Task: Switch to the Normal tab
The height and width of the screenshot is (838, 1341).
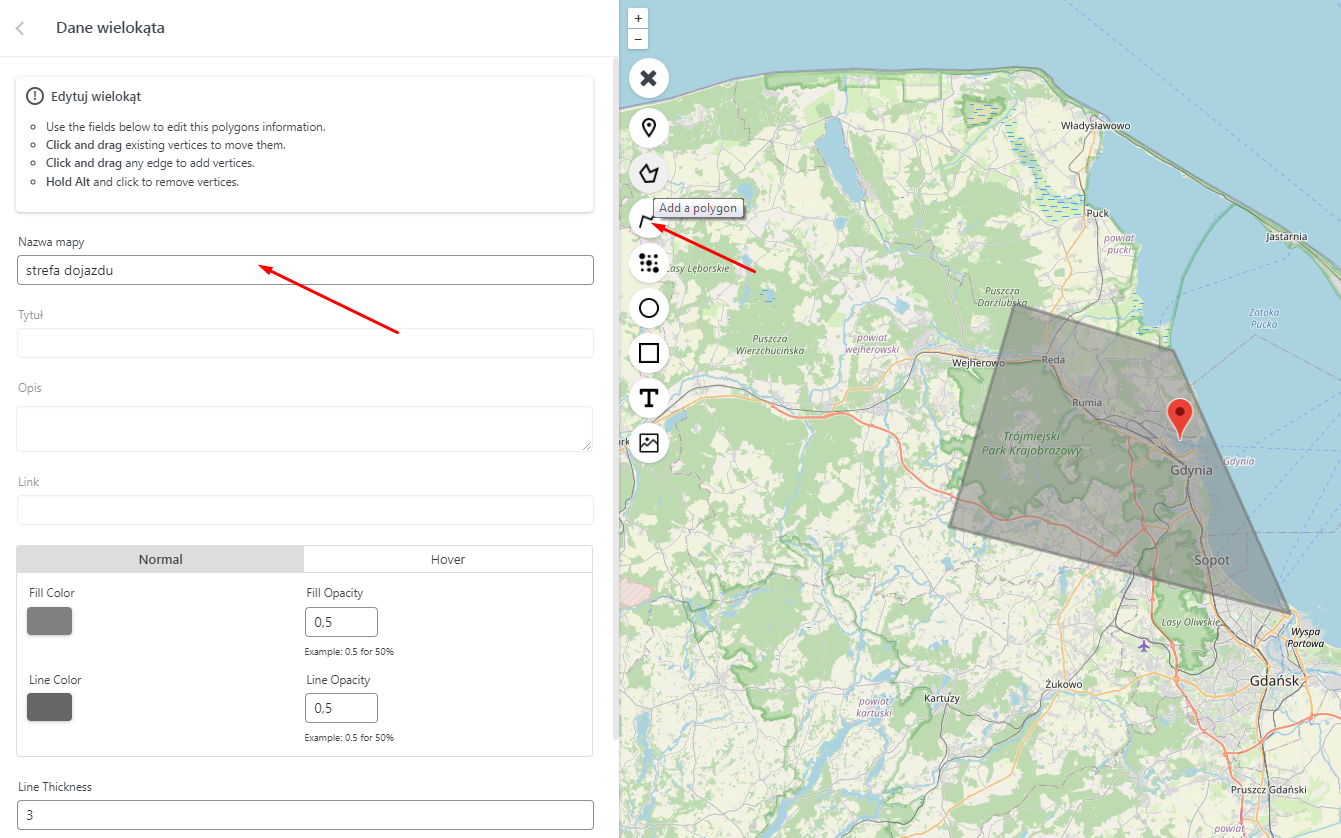Action: (160, 559)
